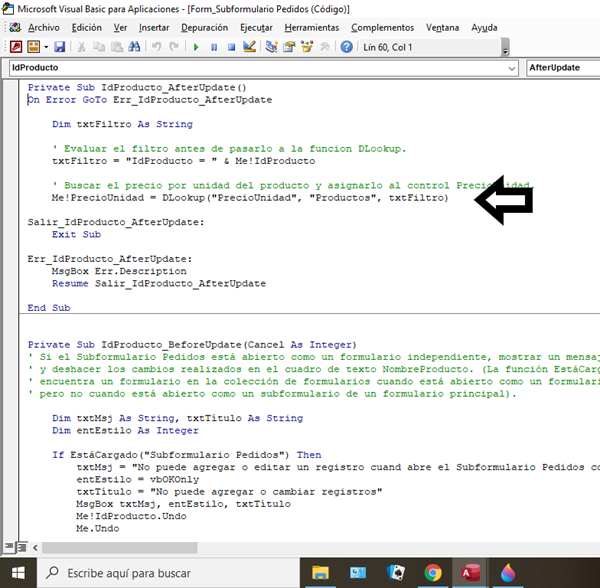Click the Reset stop icon
This screenshot has height=588, width=600.
click(231, 47)
